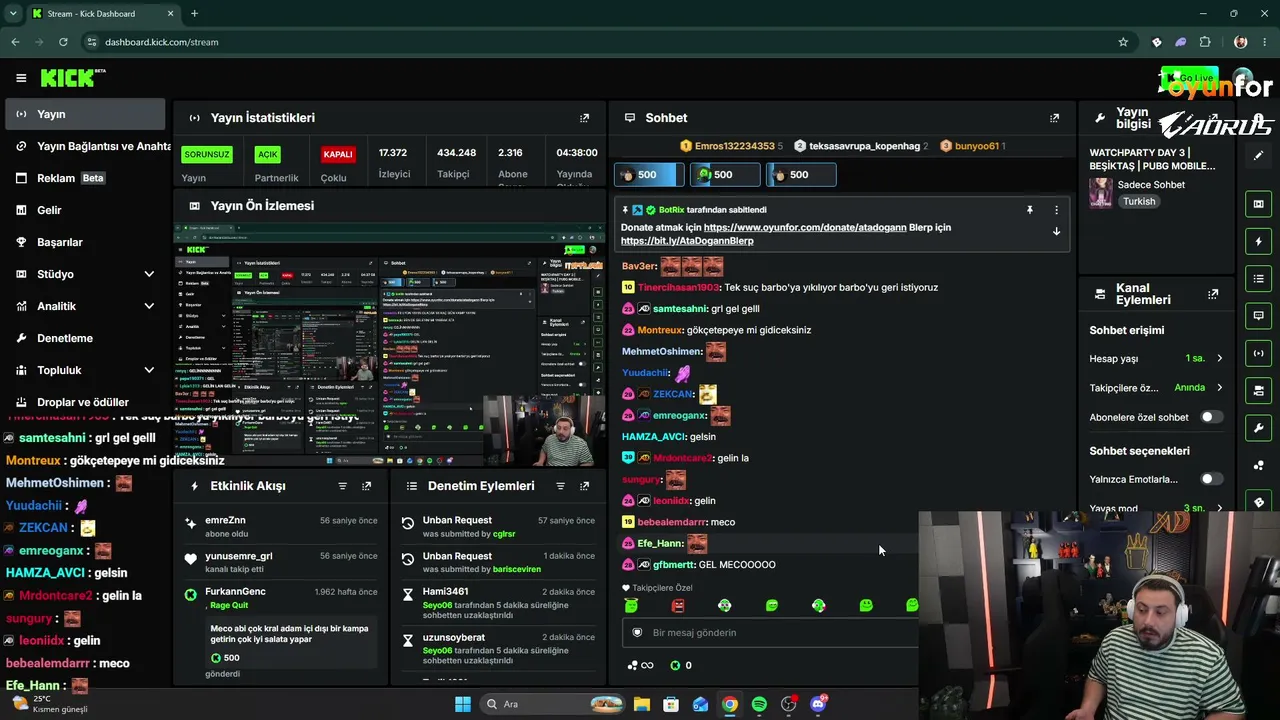This screenshot has width=1280, height=720.
Task: Click the Bir mesaj gönderin chat field
Action: point(770,632)
